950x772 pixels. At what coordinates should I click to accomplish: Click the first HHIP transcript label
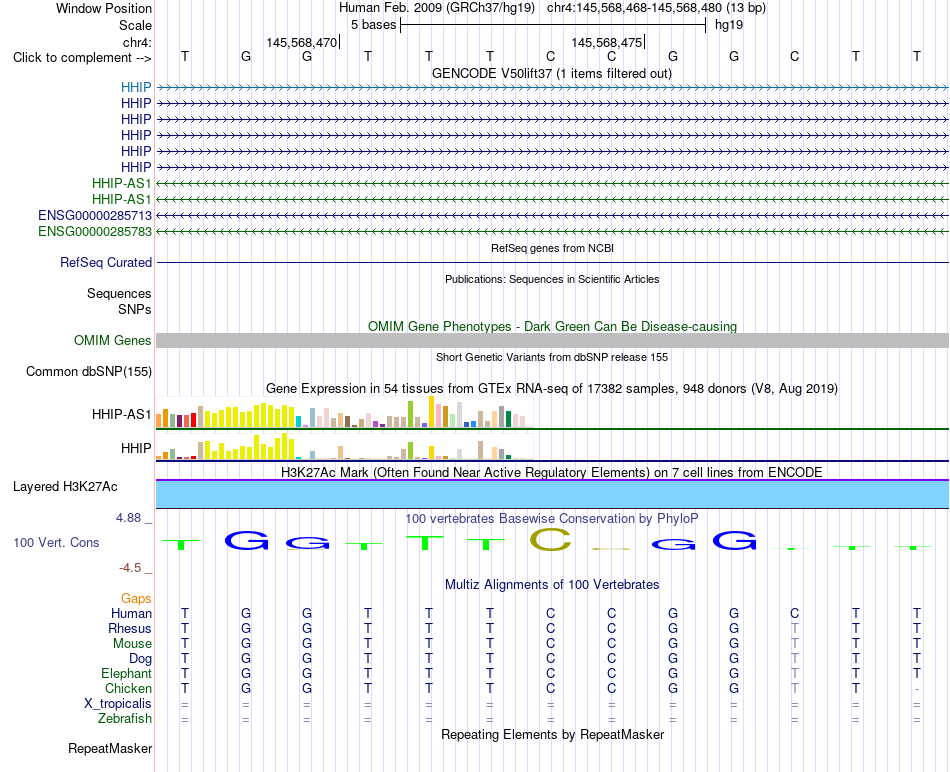point(136,87)
